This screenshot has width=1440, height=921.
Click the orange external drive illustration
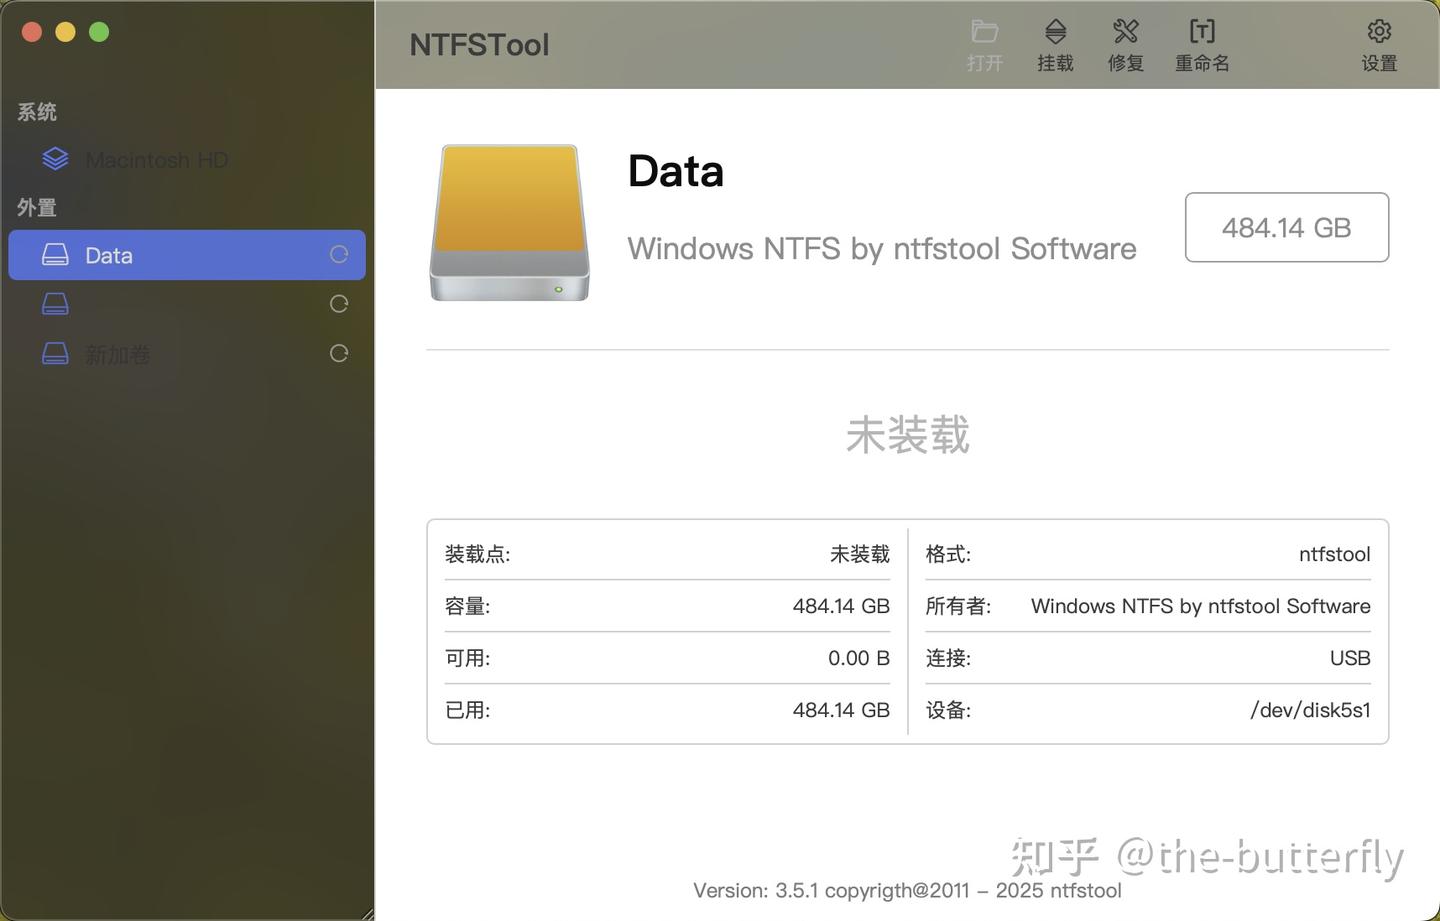point(509,222)
